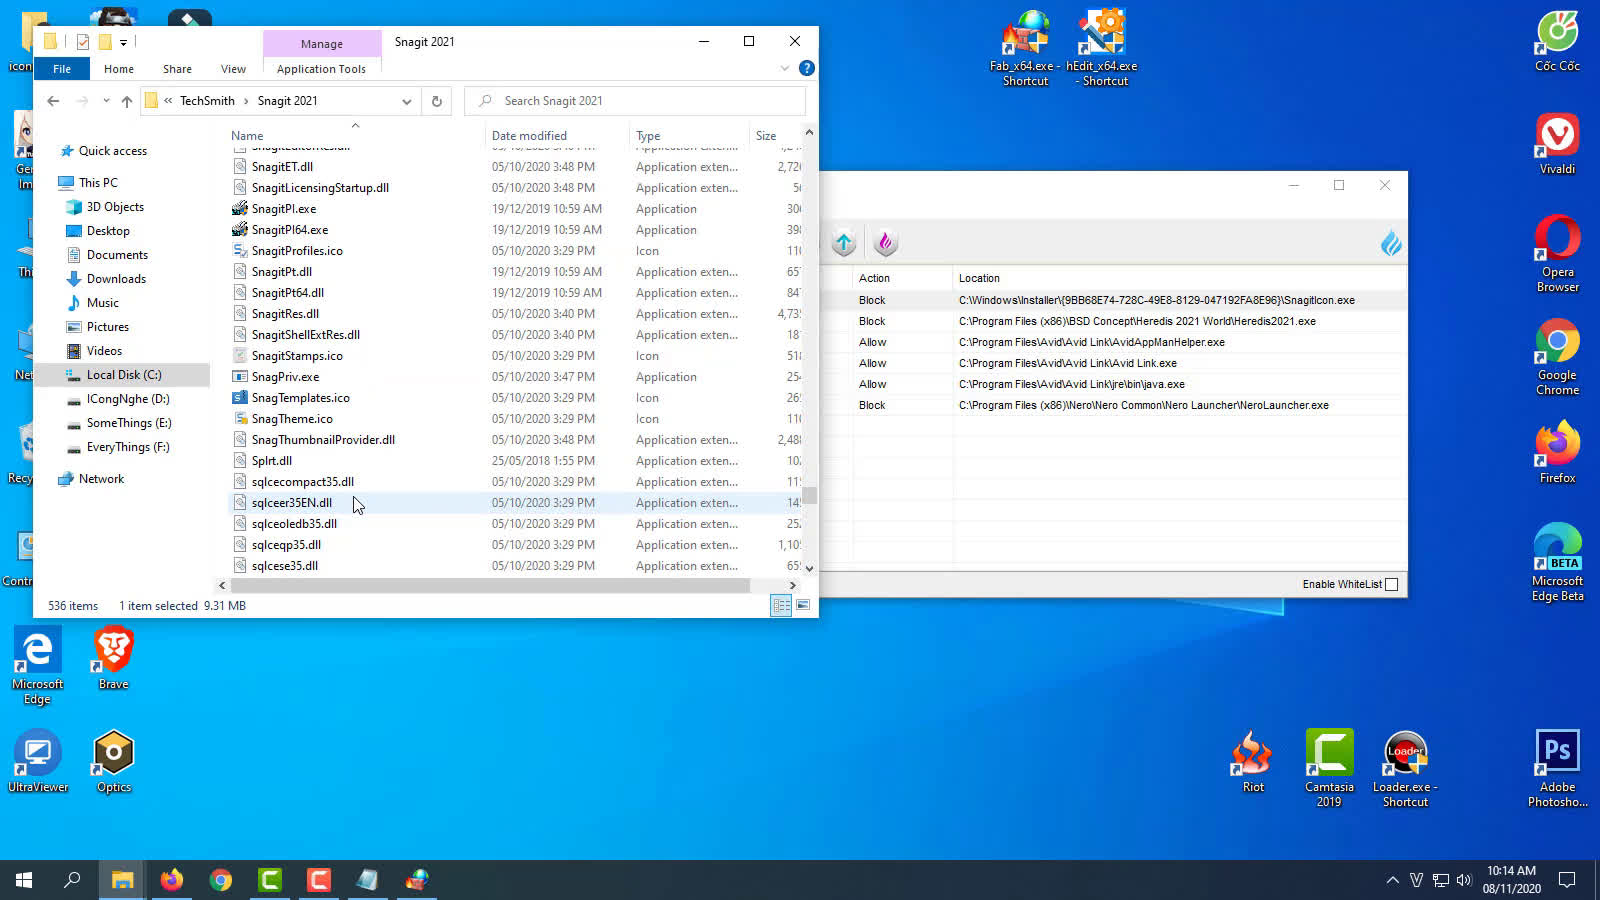1600x900 pixels.
Task: Expand the ribbon with chevron arrow
Action: [785, 68]
